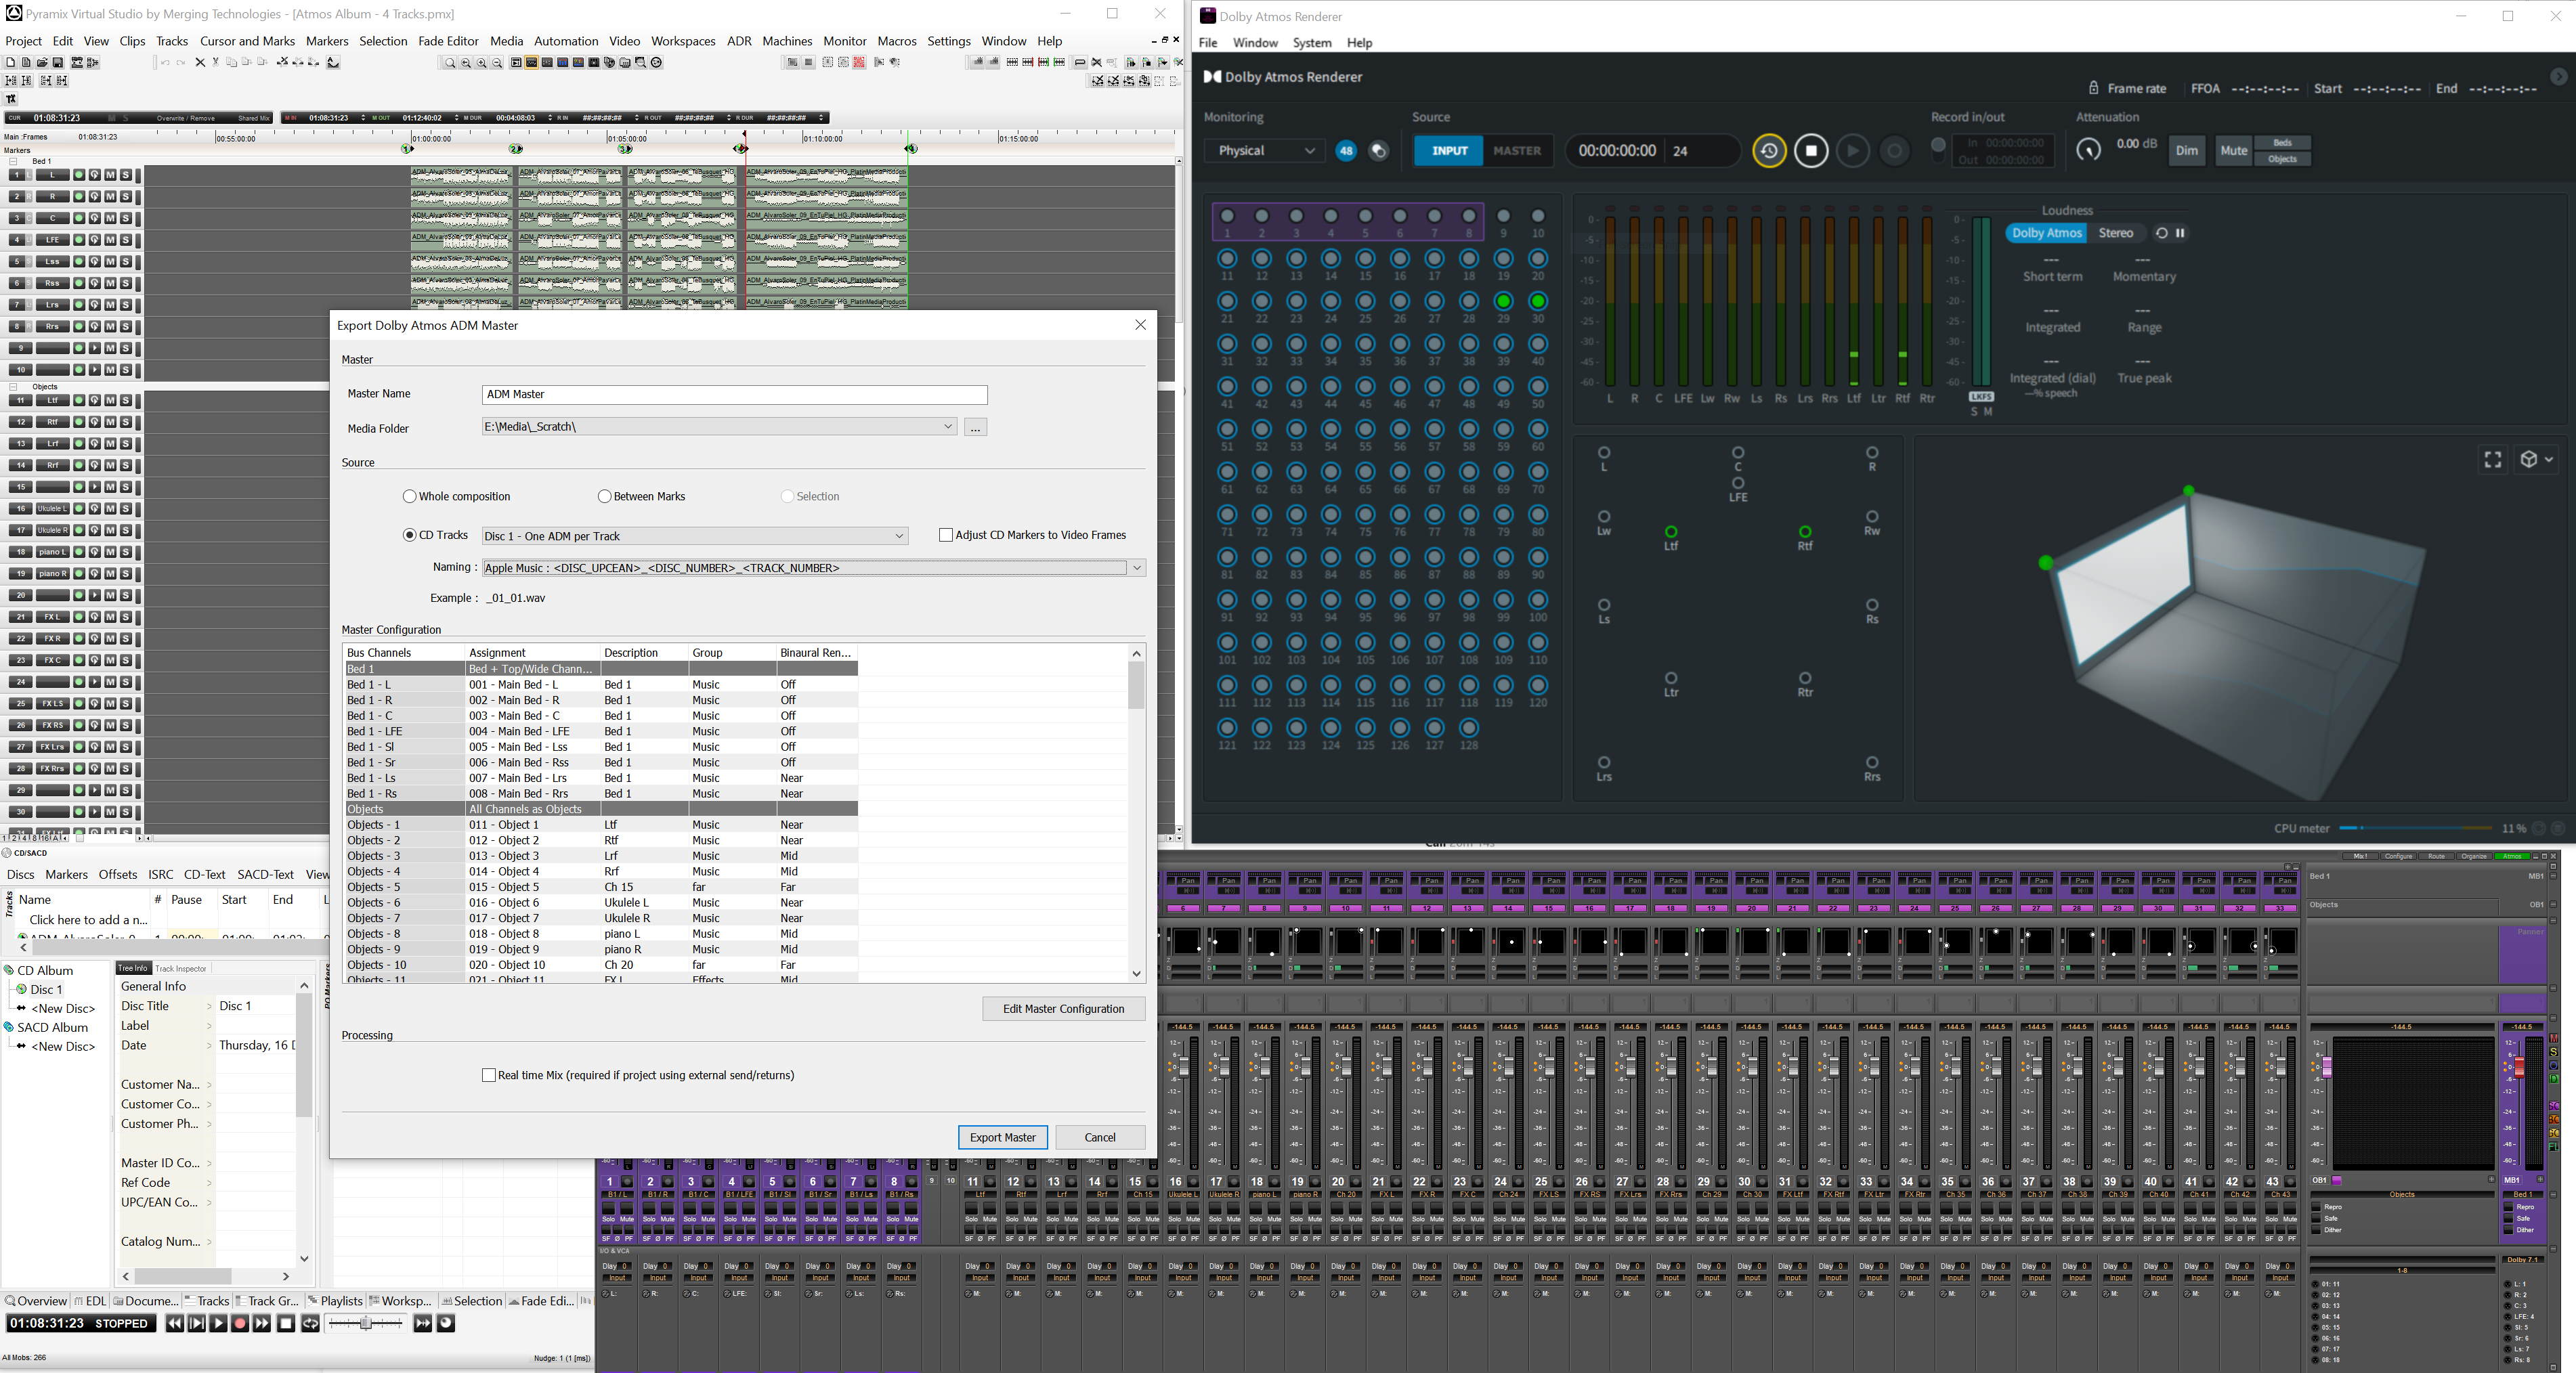Enable Real time Mix checkbox
2576x1373 pixels.
pyautogui.click(x=489, y=1075)
